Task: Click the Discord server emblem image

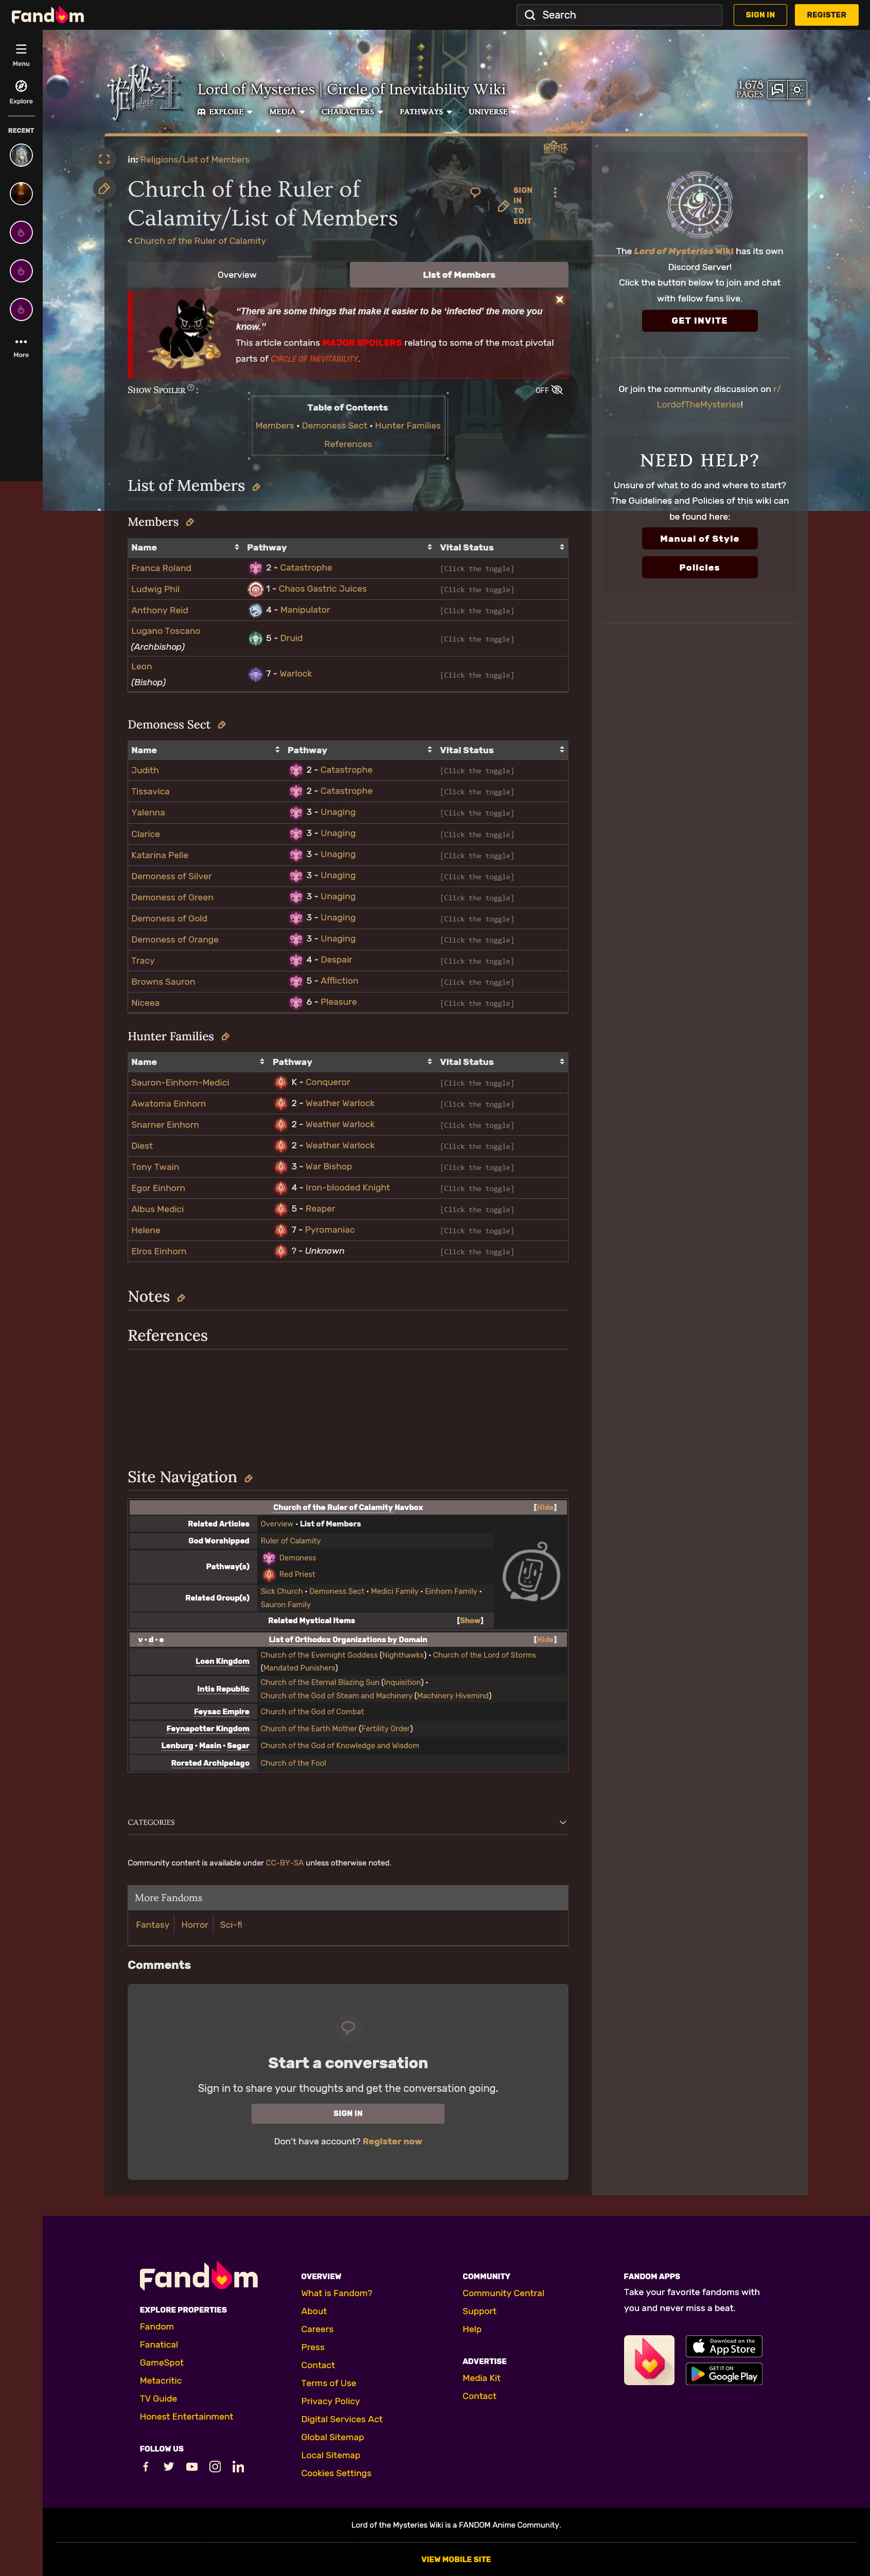Action: pos(699,204)
